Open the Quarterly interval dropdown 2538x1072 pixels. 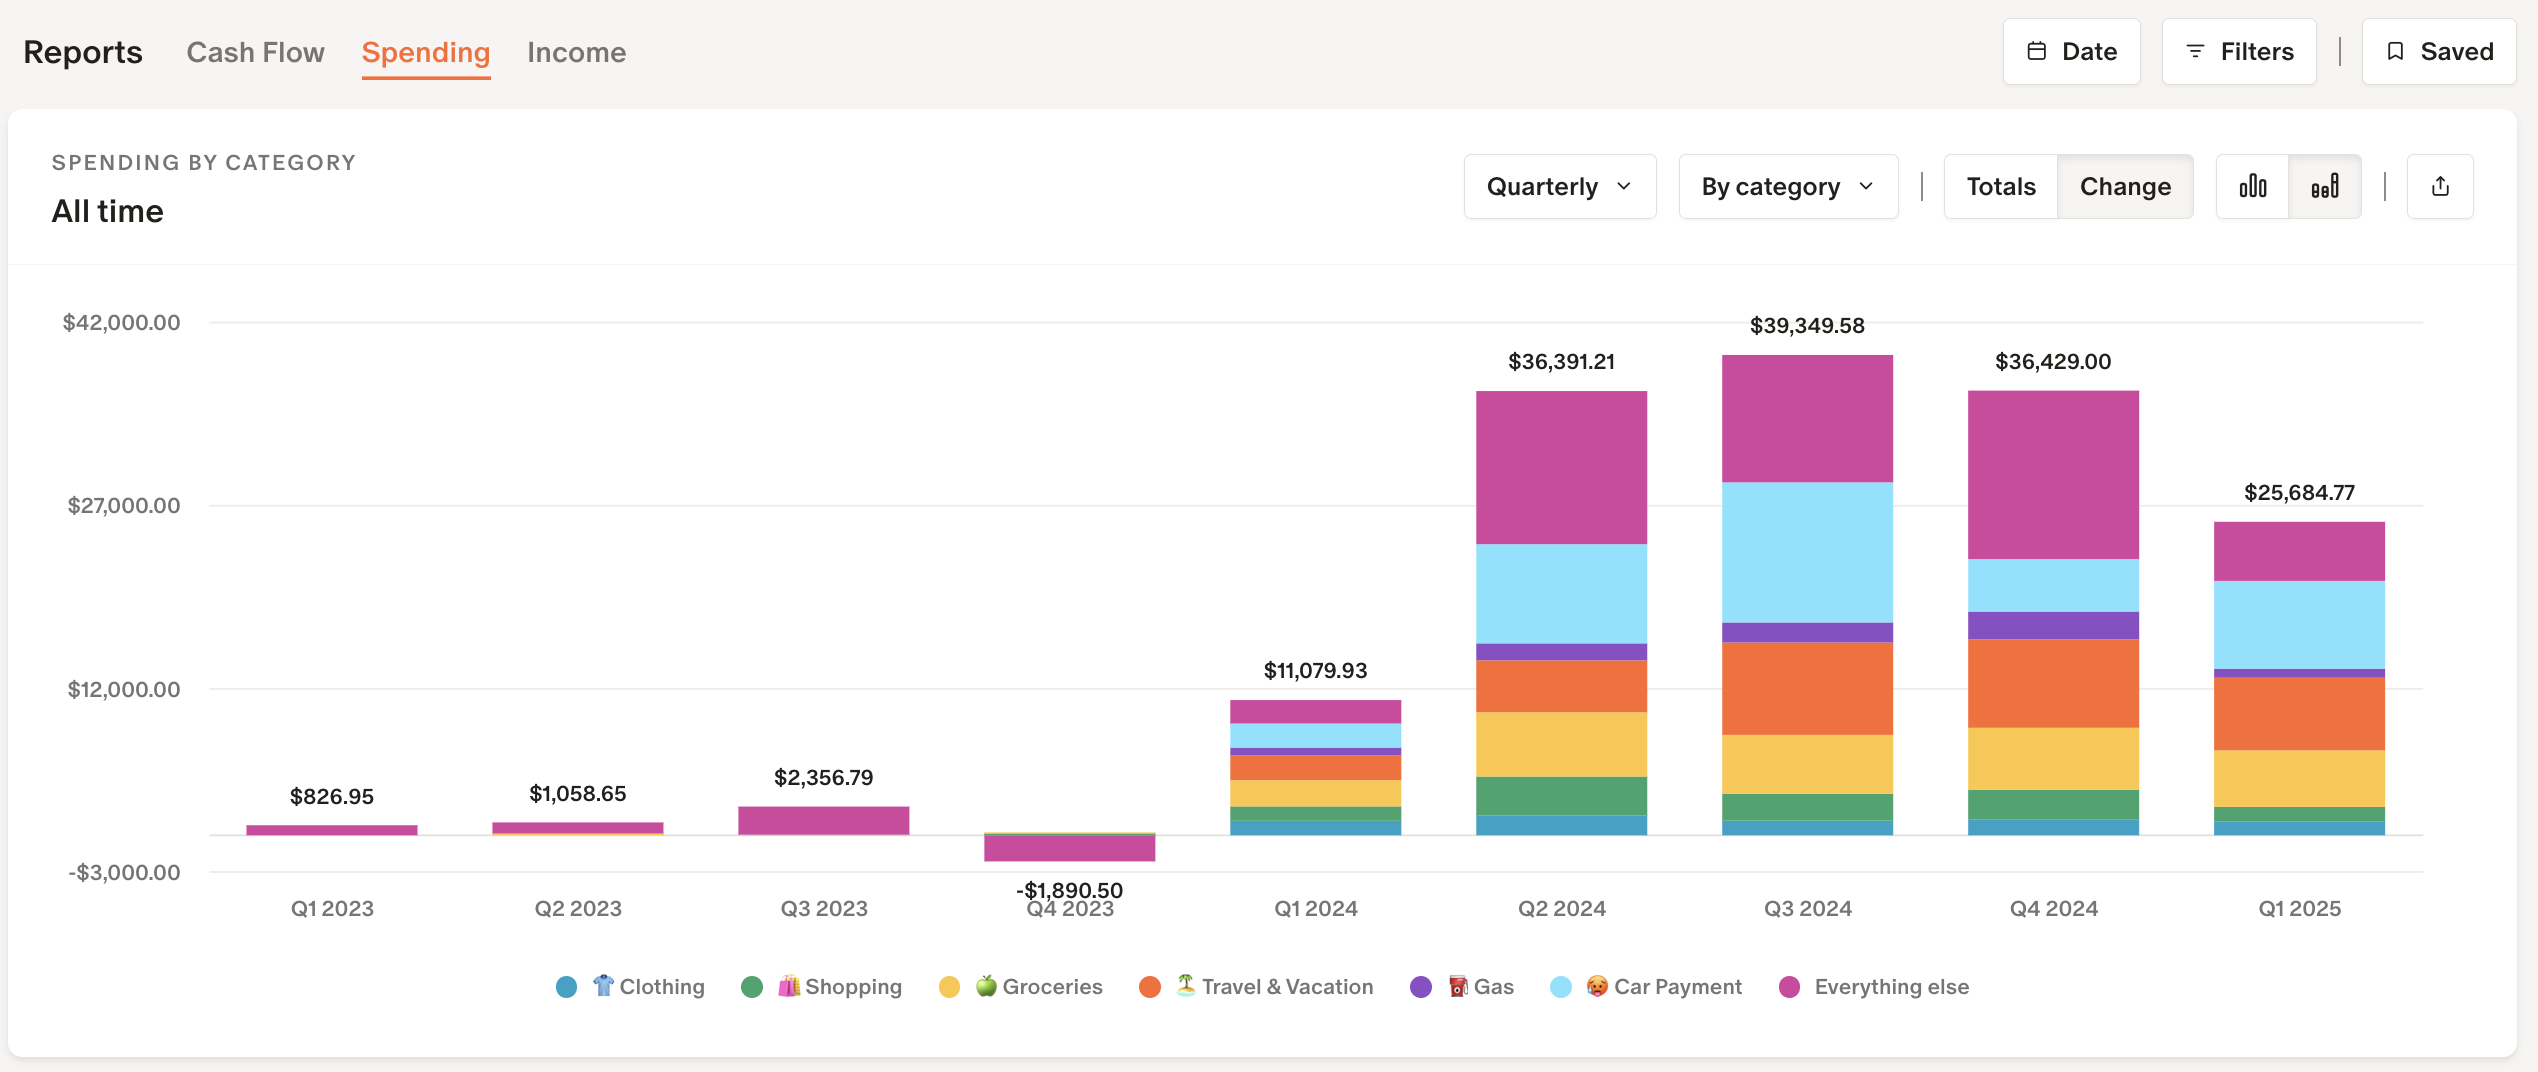click(x=1559, y=187)
